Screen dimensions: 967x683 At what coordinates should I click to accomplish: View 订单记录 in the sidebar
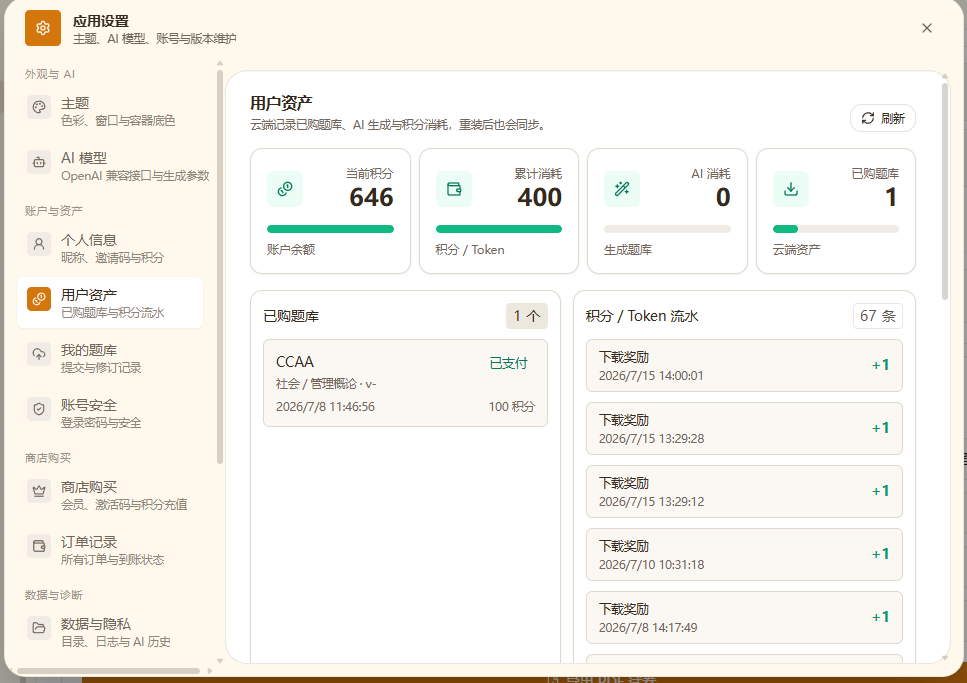pyautogui.click(x=110, y=550)
